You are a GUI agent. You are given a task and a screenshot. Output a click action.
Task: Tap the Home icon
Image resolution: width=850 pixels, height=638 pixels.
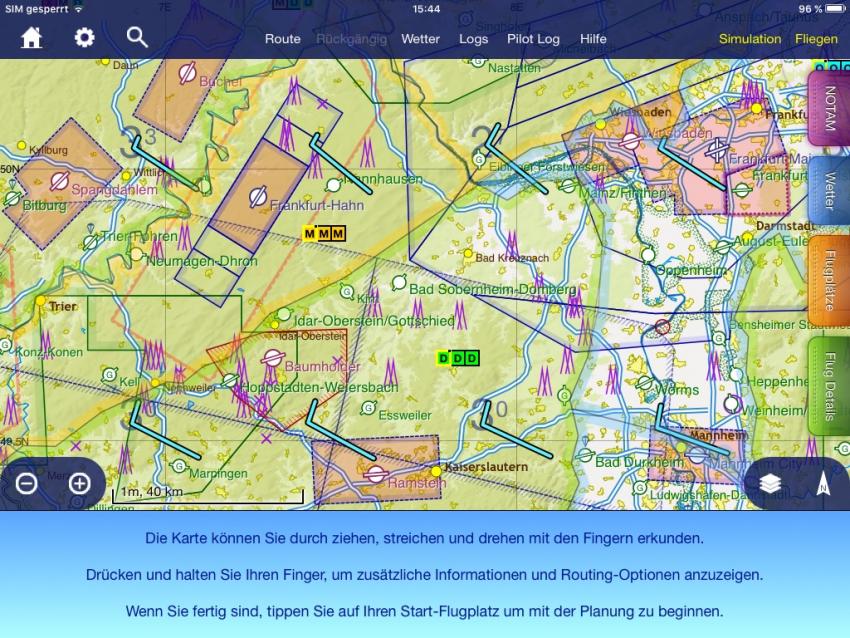[31, 38]
